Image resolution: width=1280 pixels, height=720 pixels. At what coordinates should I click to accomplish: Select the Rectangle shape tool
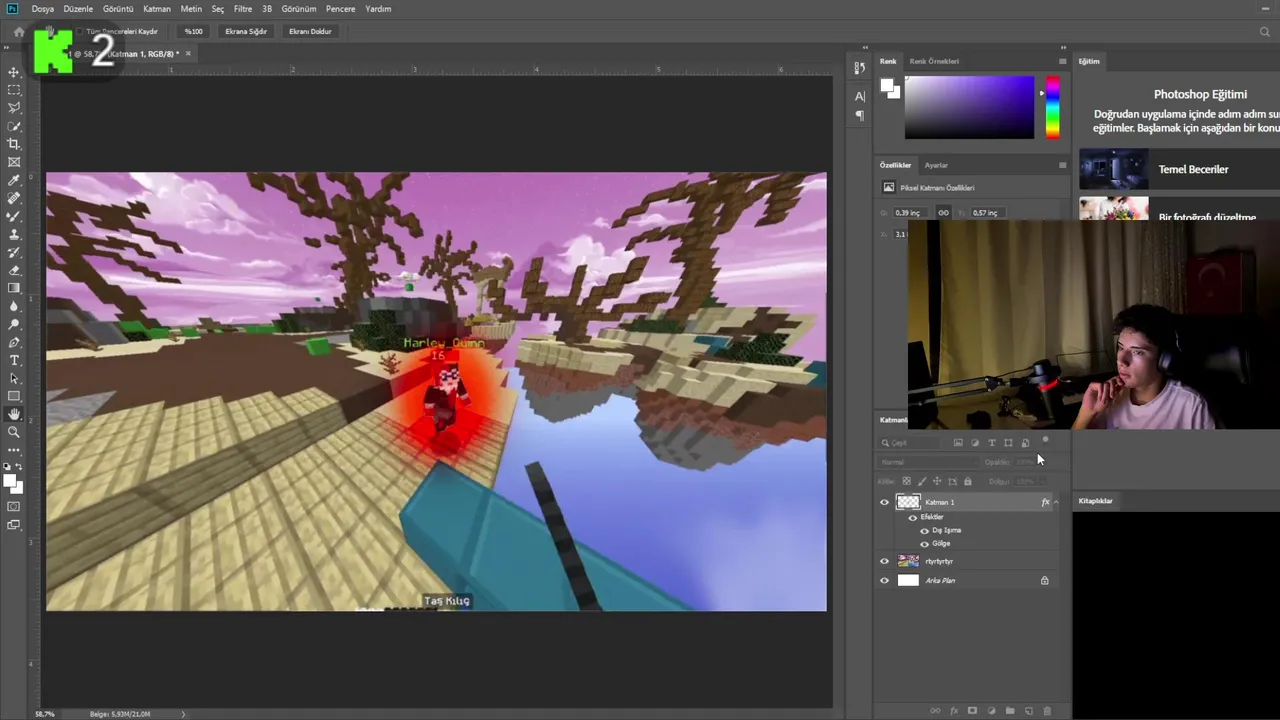tap(14, 396)
